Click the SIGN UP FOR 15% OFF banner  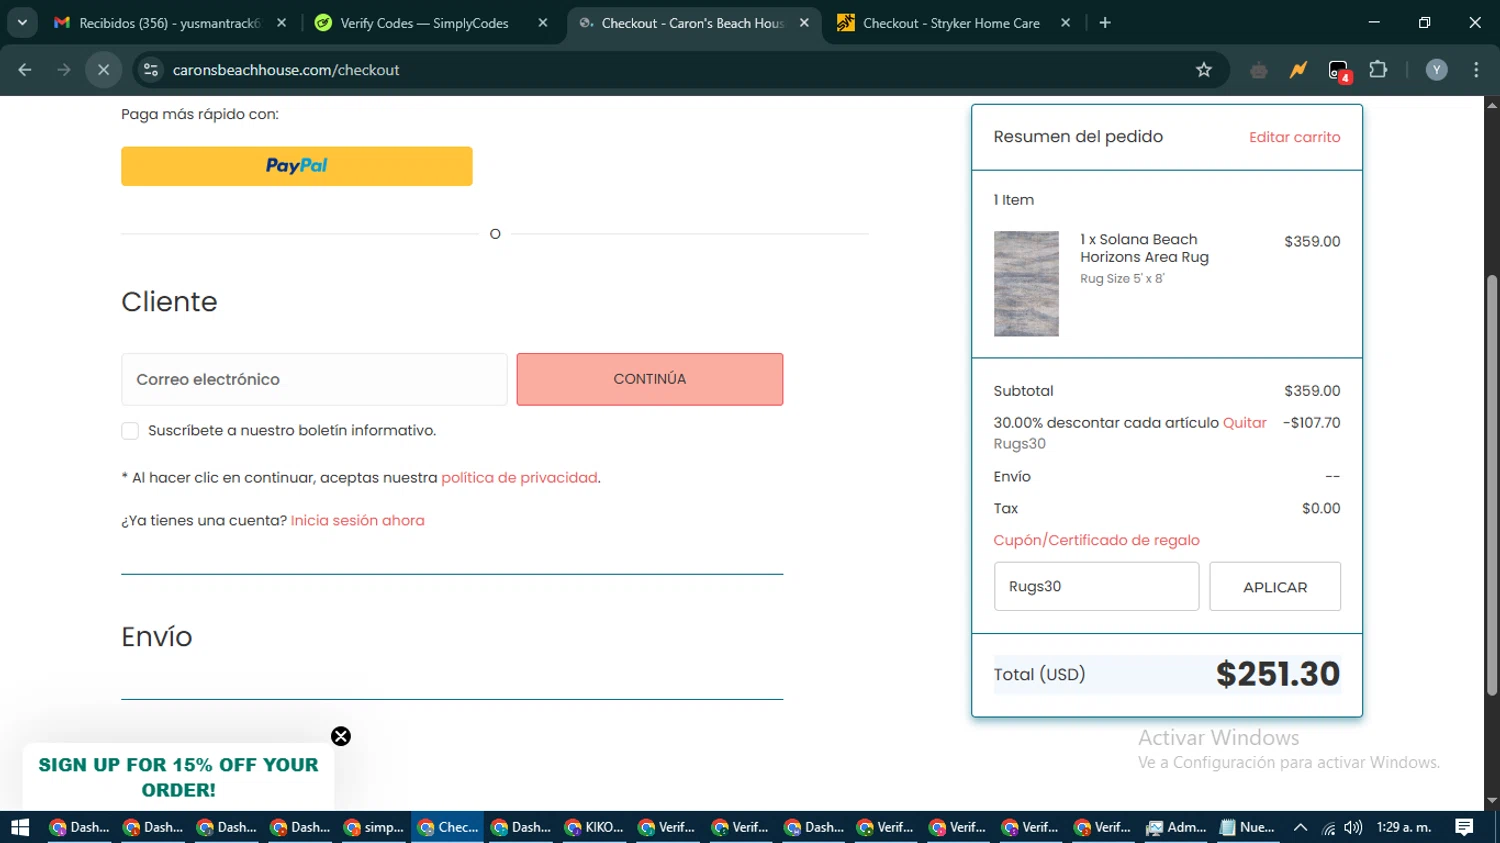point(178,777)
